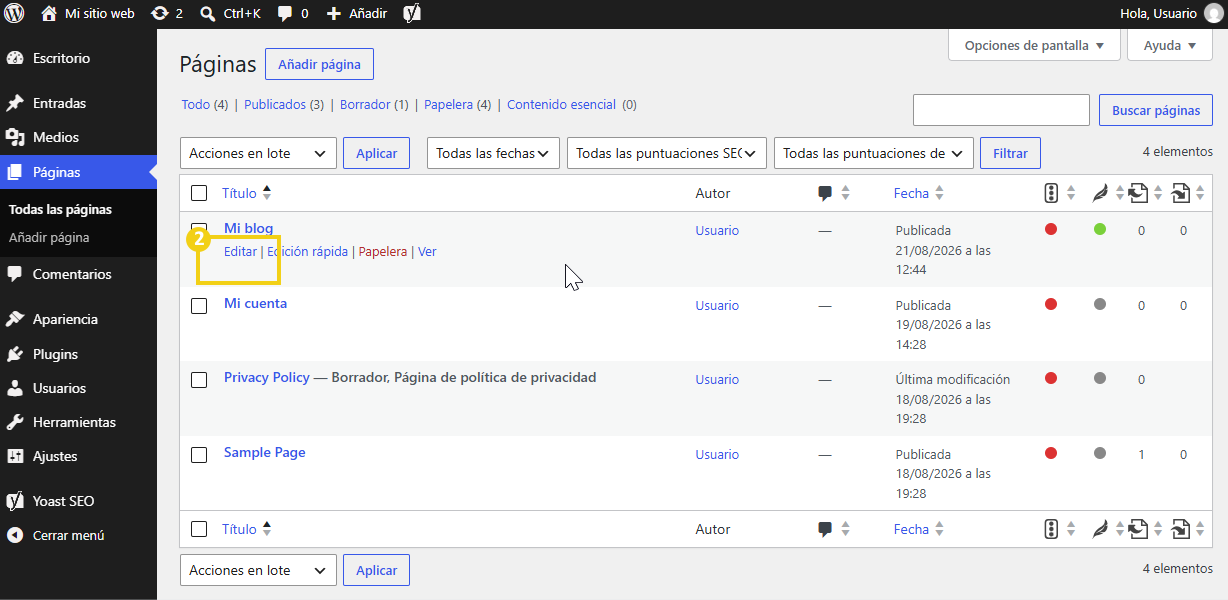Expand Opciones de pantalla panel
Viewport: 1228px width, 600px height.
tap(1034, 45)
